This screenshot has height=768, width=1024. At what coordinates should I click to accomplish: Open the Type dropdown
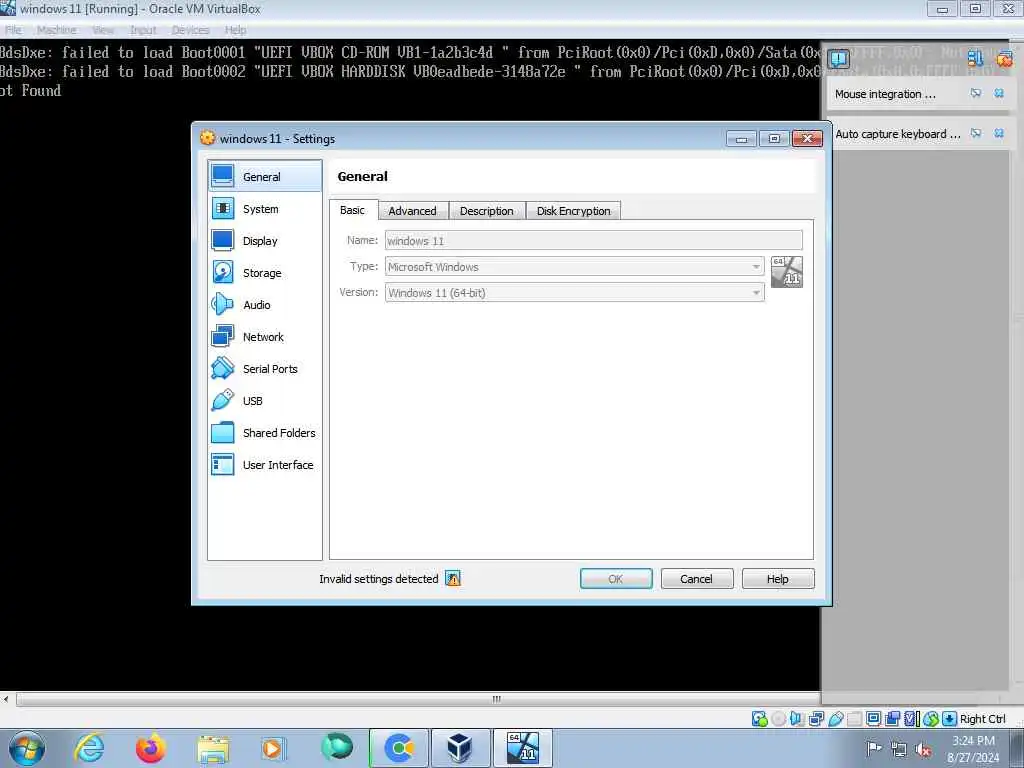tap(575, 266)
